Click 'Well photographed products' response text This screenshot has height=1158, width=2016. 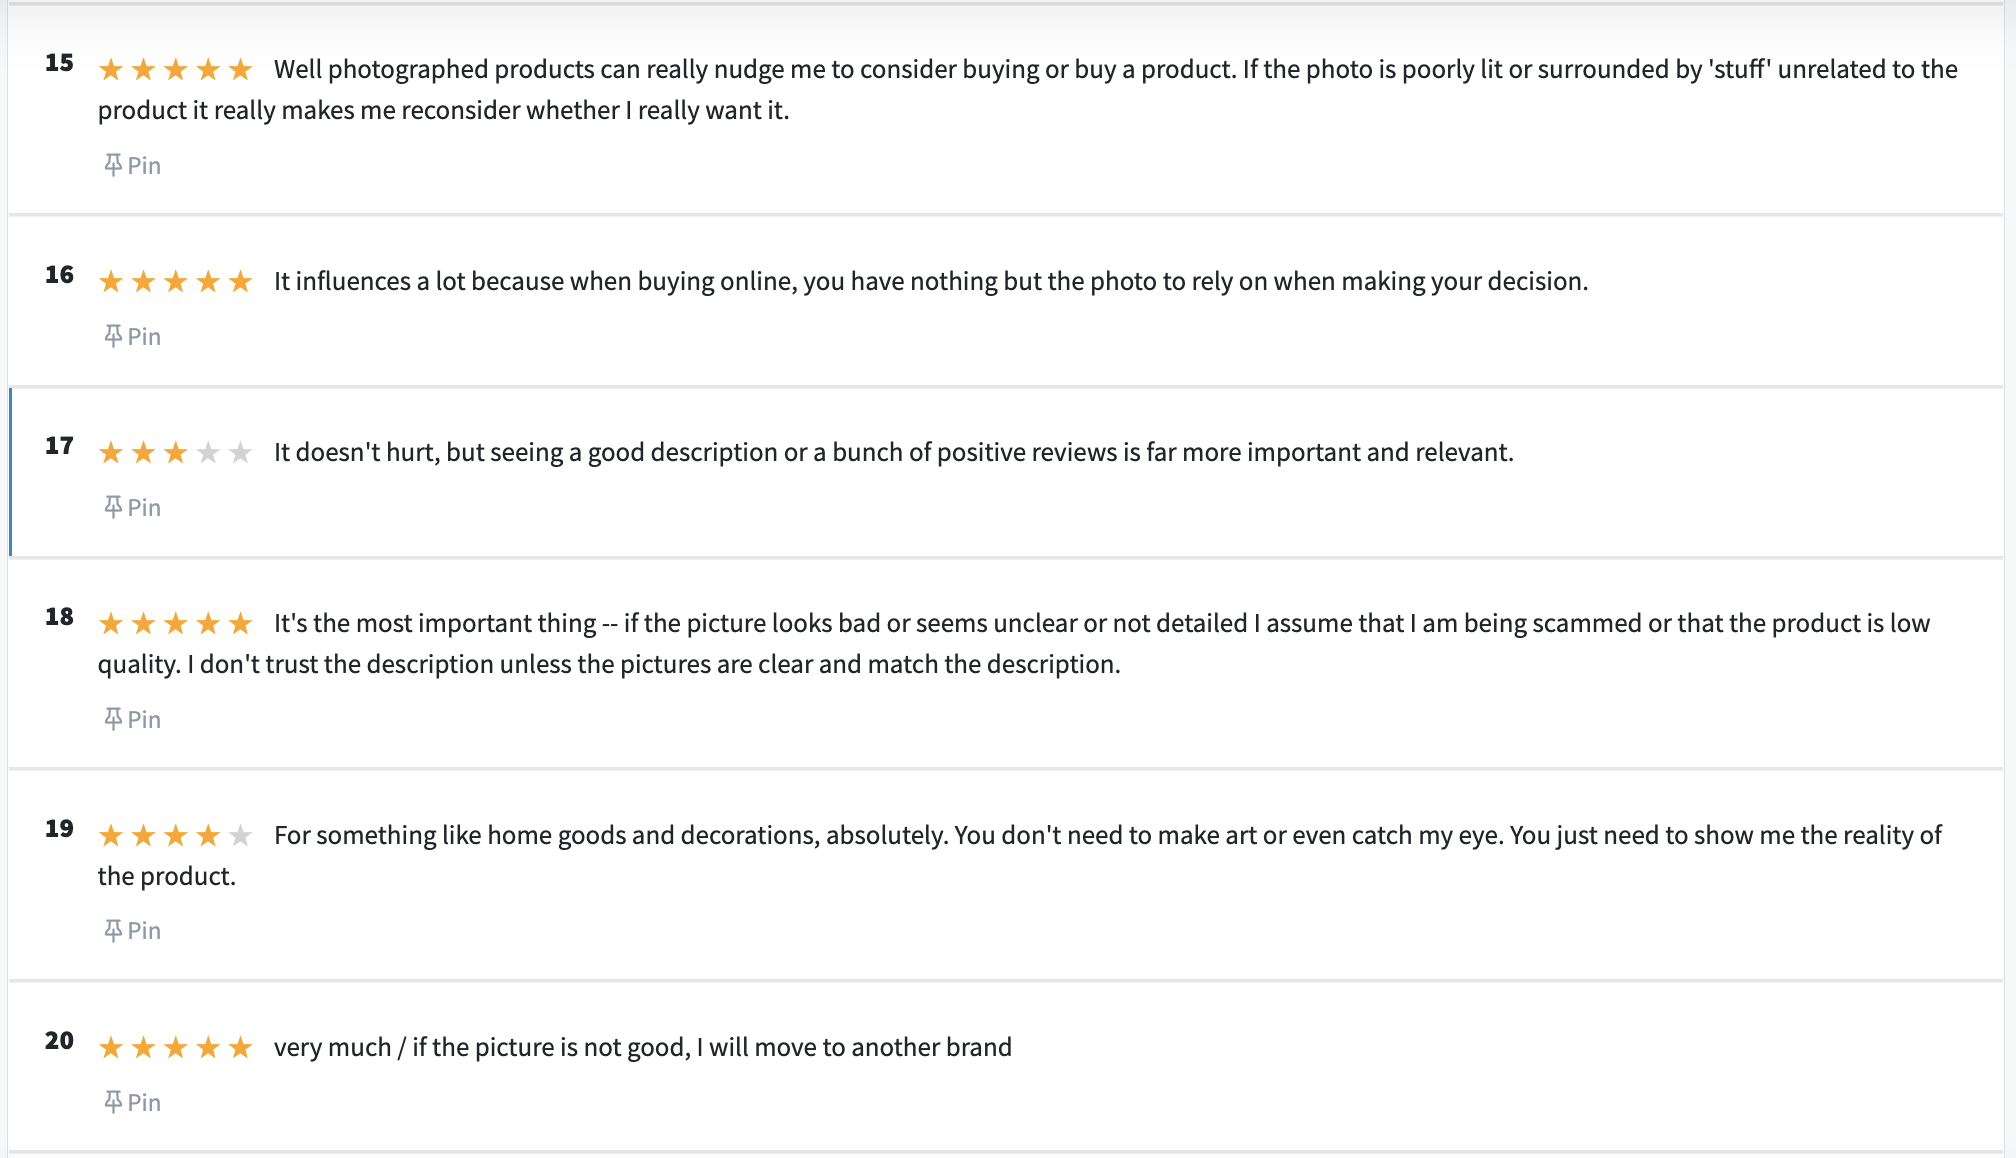[1028, 89]
